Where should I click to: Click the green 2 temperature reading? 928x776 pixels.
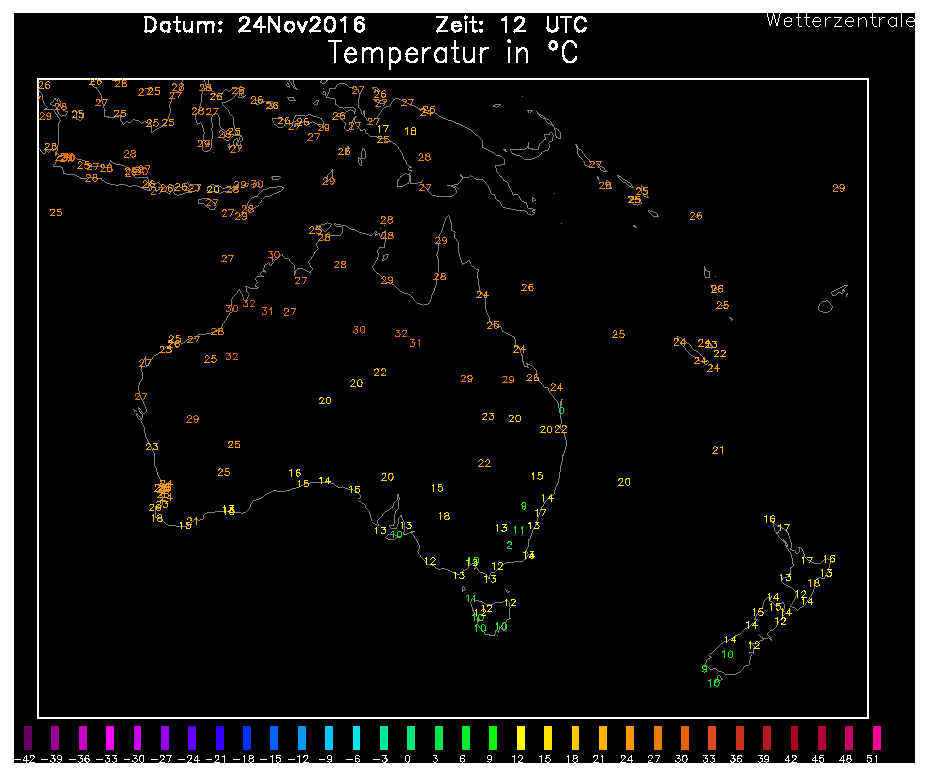click(x=510, y=545)
